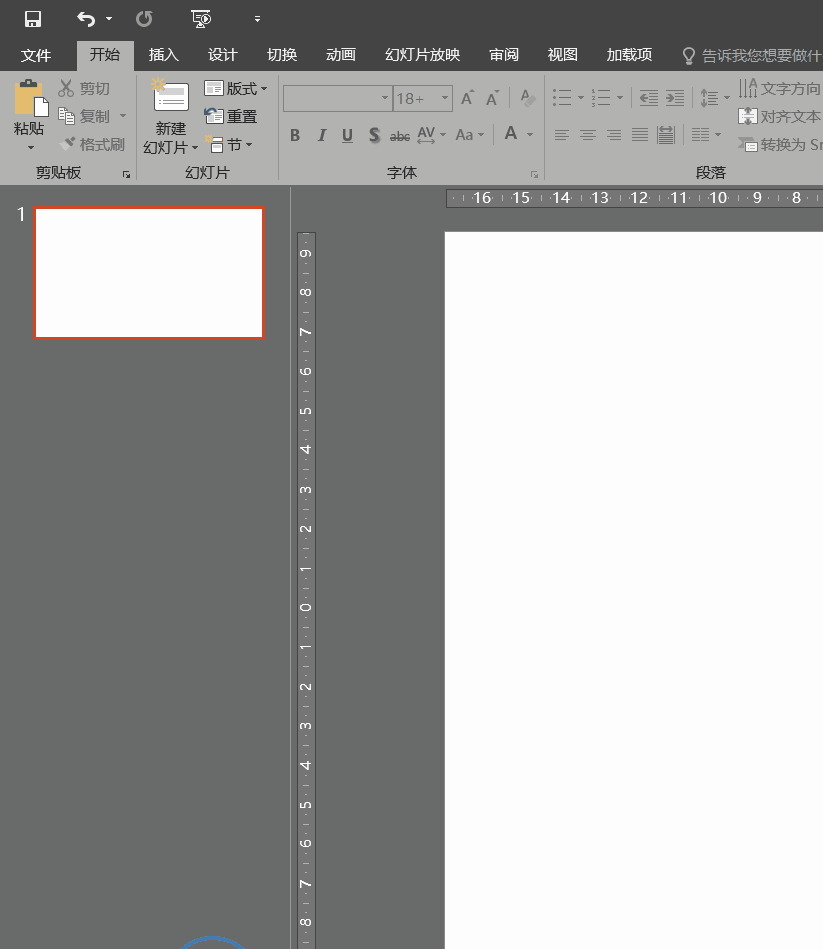Open Customize Quick Access Toolbar dropdown

coord(257,19)
